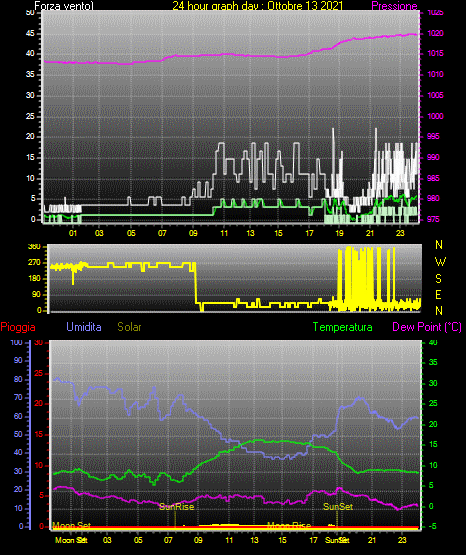The height and width of the screenshot is (555, 466).
Task: Select hour 21 on the humidity chart time axis
Action: 372,540
